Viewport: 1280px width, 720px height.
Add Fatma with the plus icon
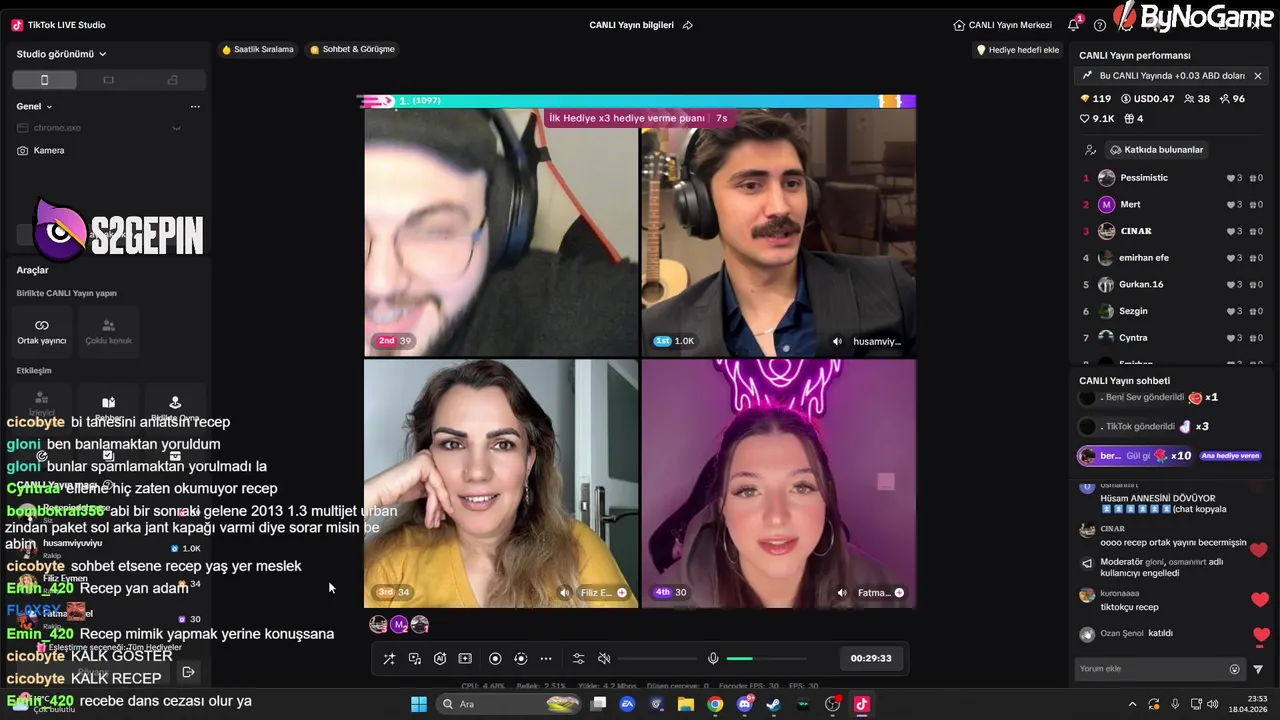[x=899, y=593]
